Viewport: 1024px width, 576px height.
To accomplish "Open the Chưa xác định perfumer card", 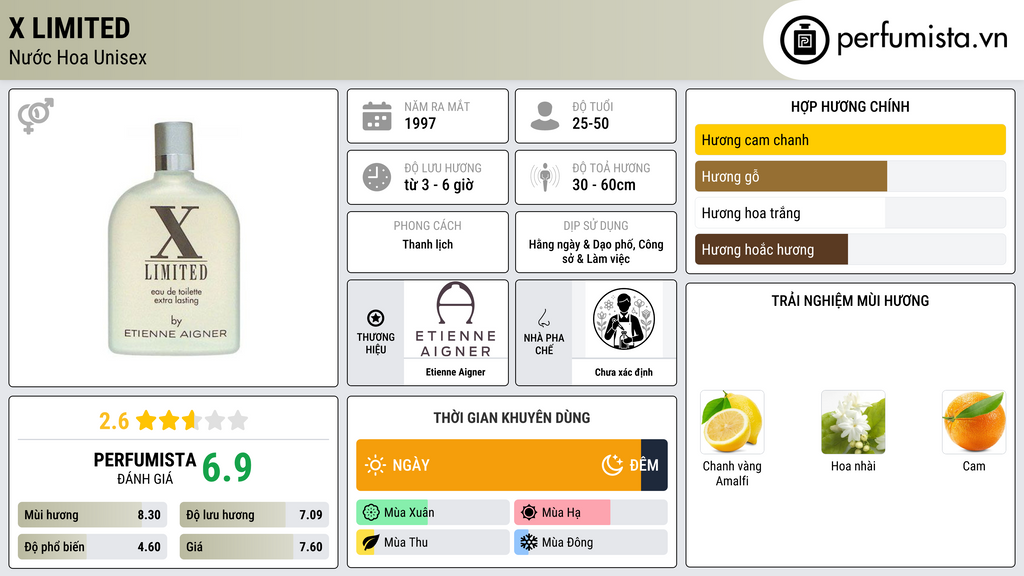I will point(624,332).
